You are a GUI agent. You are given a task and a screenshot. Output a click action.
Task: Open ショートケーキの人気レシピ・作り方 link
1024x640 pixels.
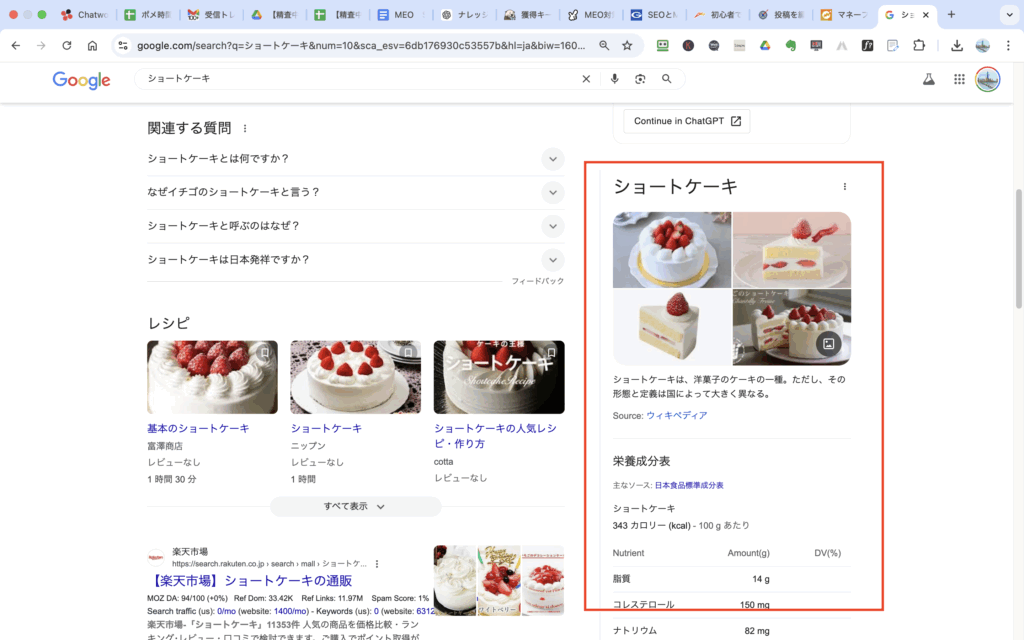click(x=496, y=436)
